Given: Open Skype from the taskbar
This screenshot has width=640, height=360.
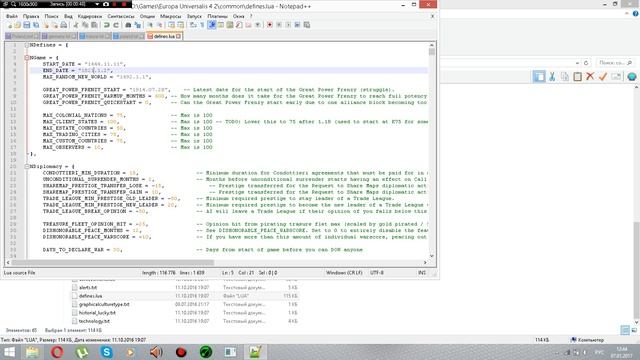Looking at the screenshot, I should (107, 352).
